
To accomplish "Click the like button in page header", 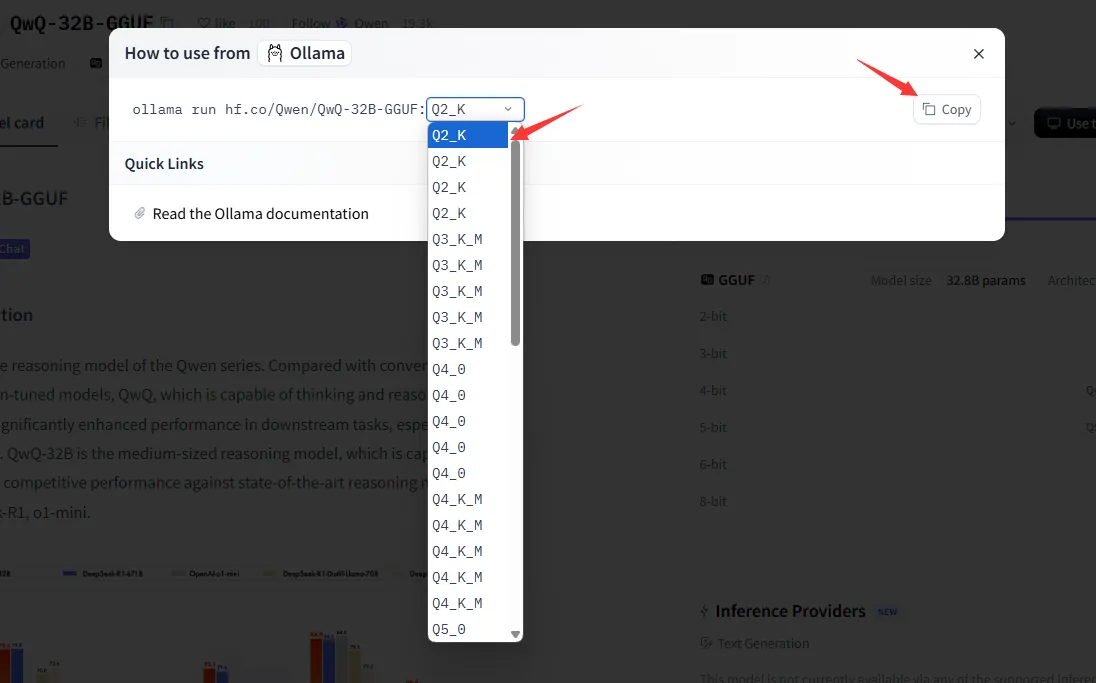I will point(217,23).
